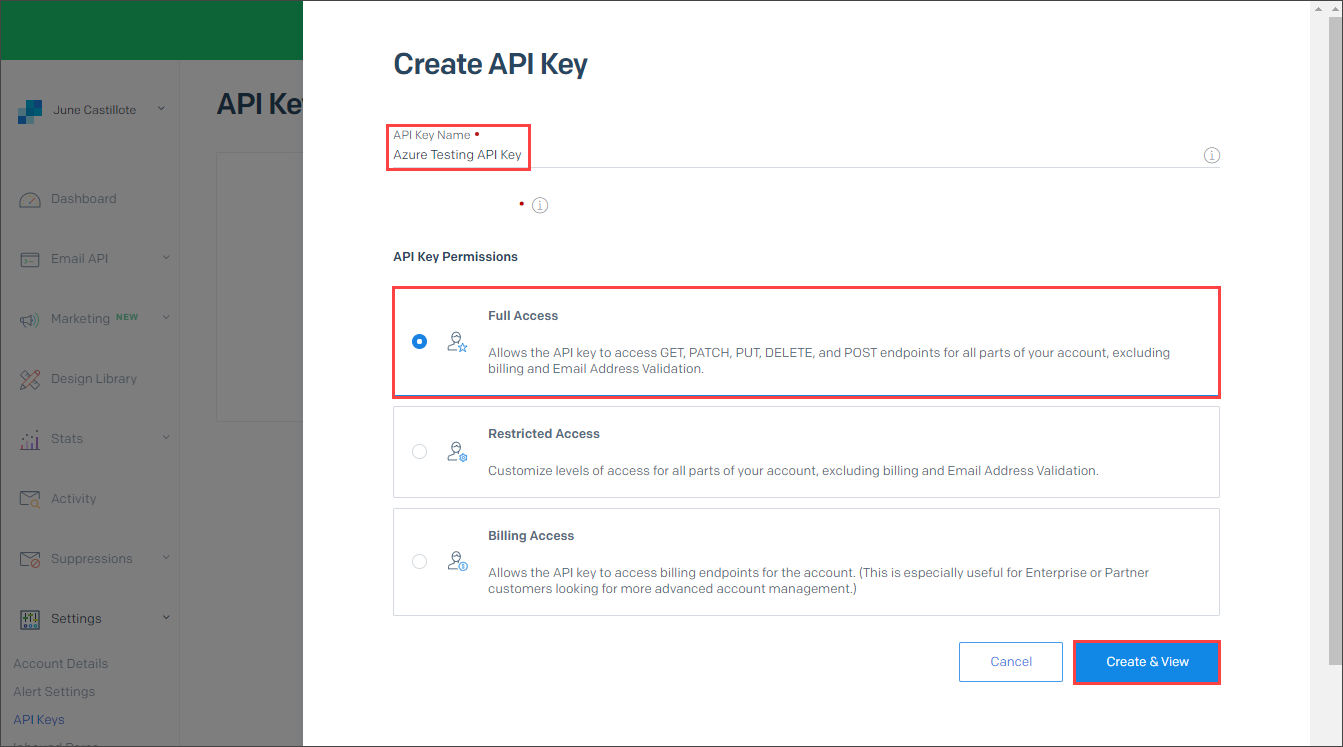Click the Marketing megaphone icon
The image size is (1343, 747).
(30, 319)
